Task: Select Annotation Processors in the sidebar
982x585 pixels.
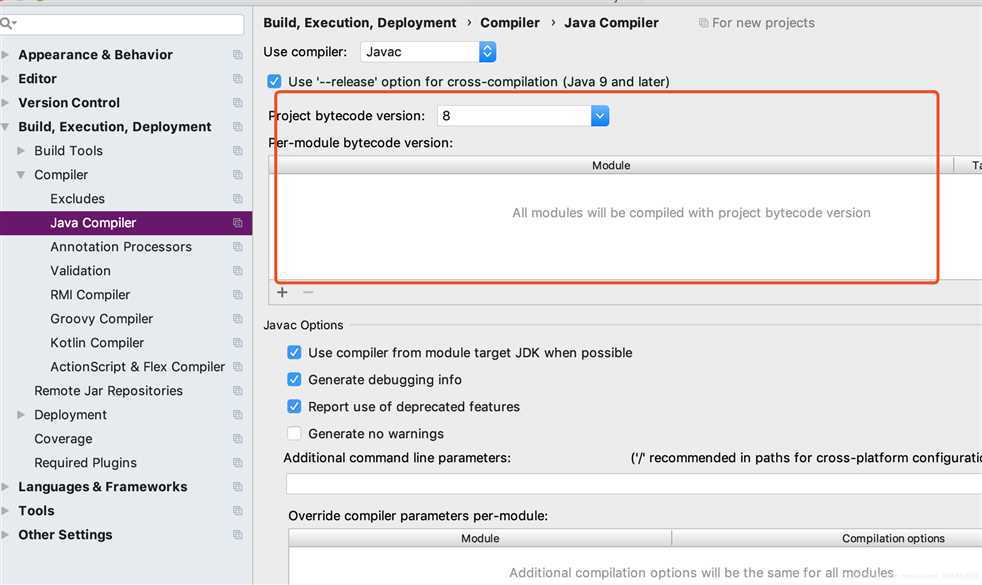Action: click(x=121, y=247)
